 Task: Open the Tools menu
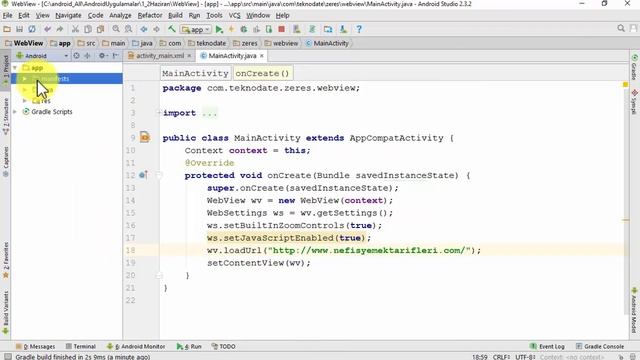[x=214, y=15]
